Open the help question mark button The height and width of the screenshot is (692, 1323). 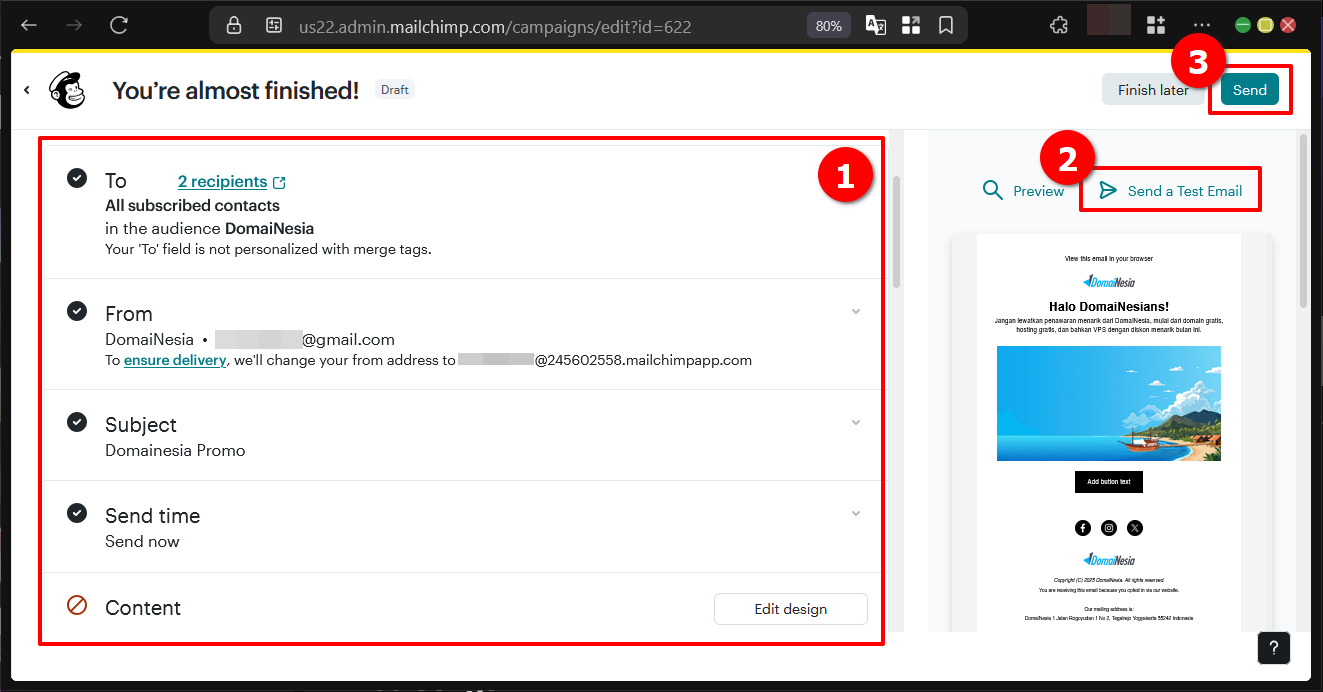[x=1273, y=648]
